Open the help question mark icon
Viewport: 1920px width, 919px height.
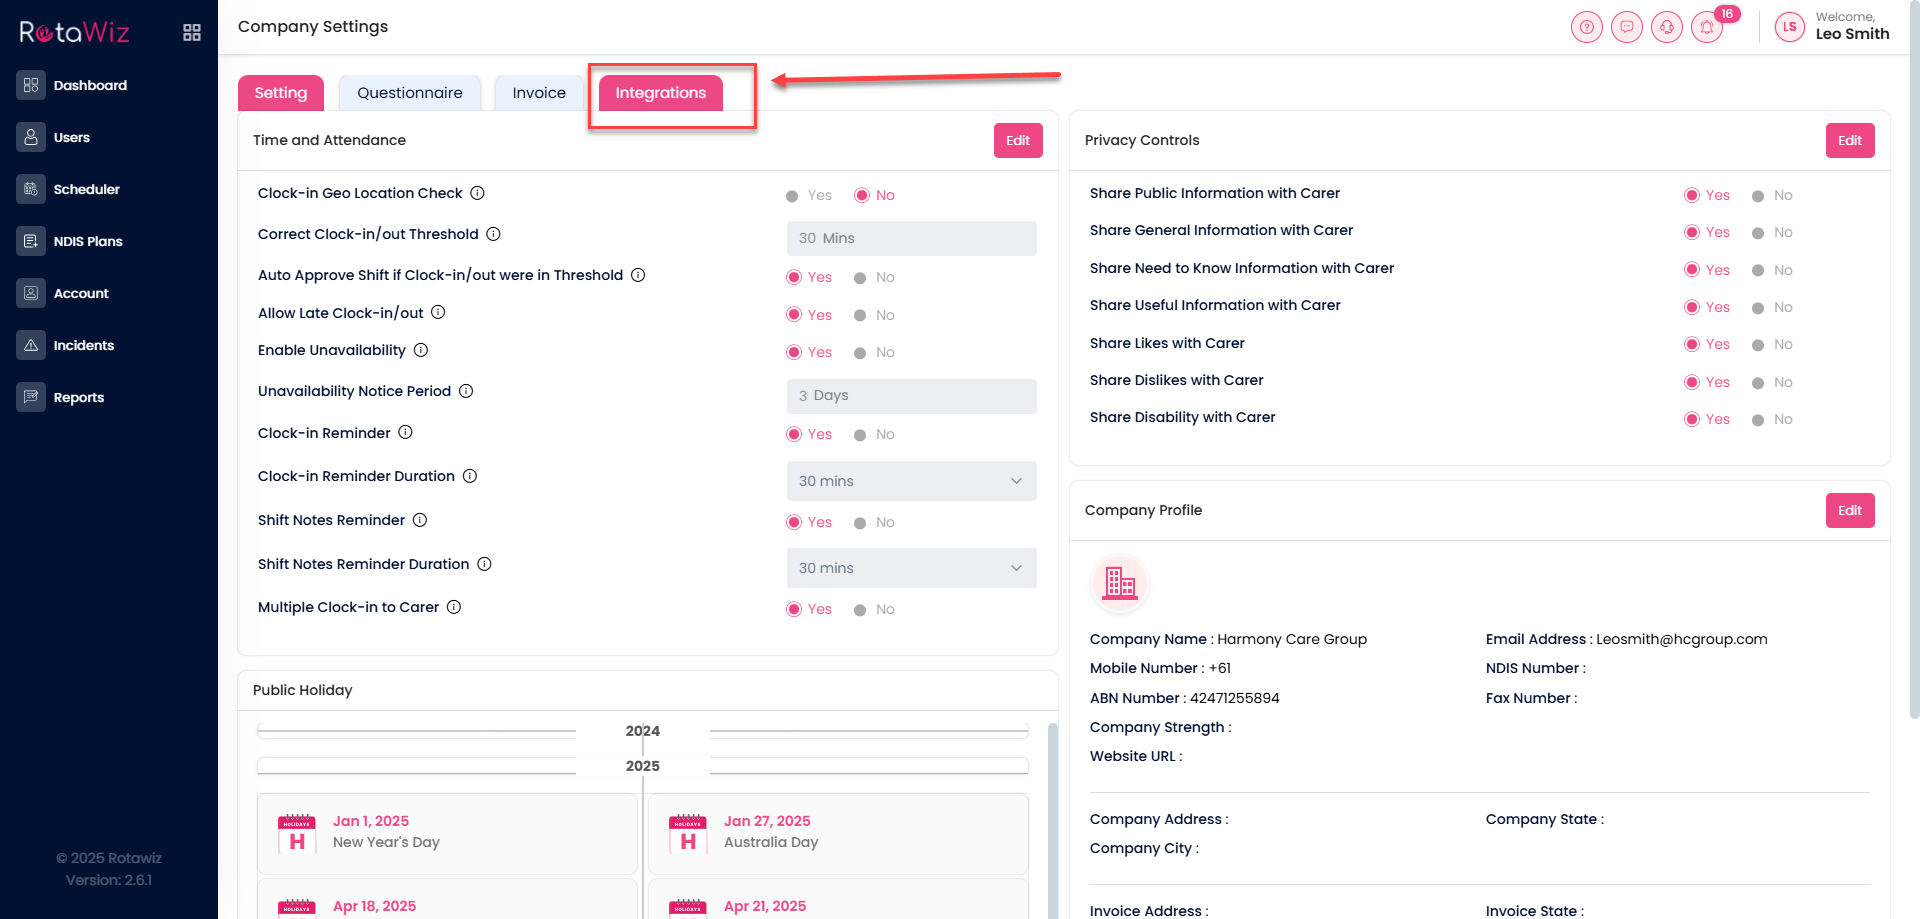pyautogui.click(x=1586, y=27)
